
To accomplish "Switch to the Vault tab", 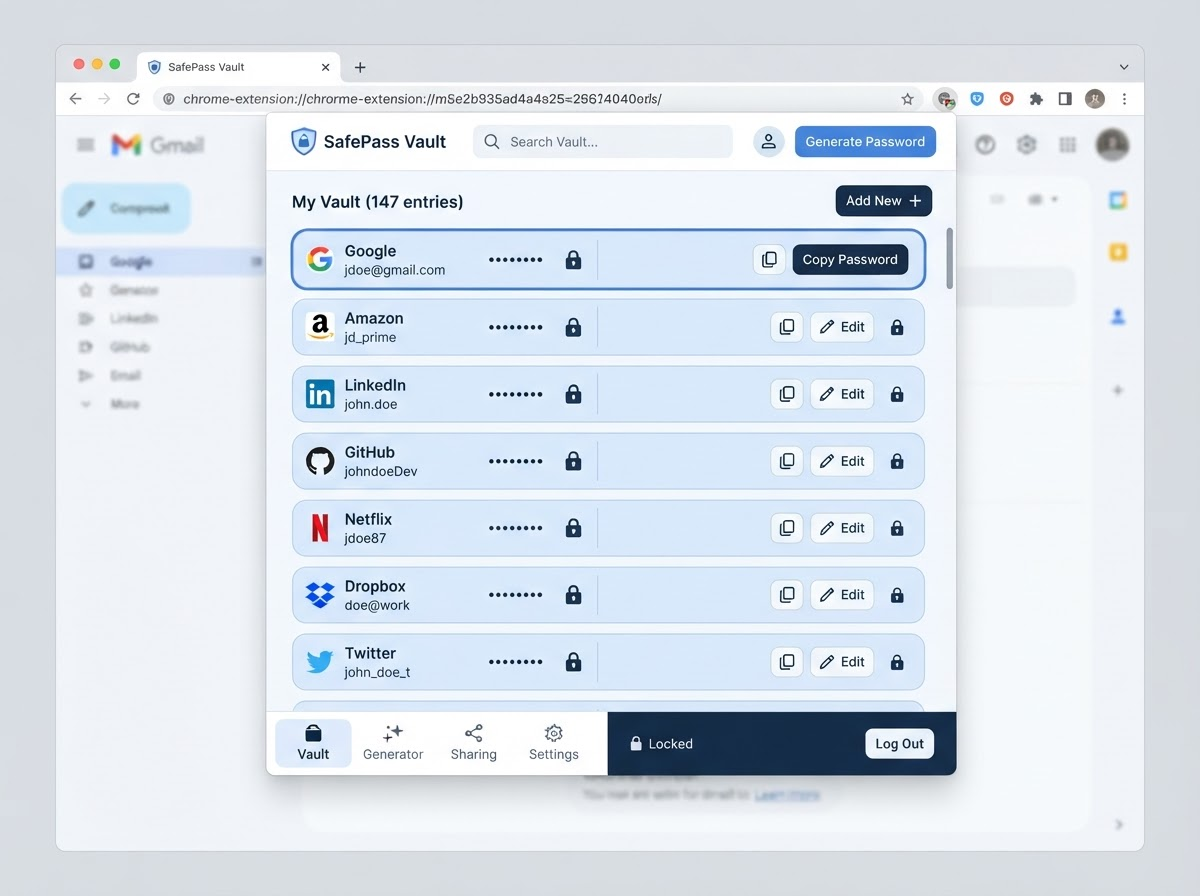I will 313,743.
